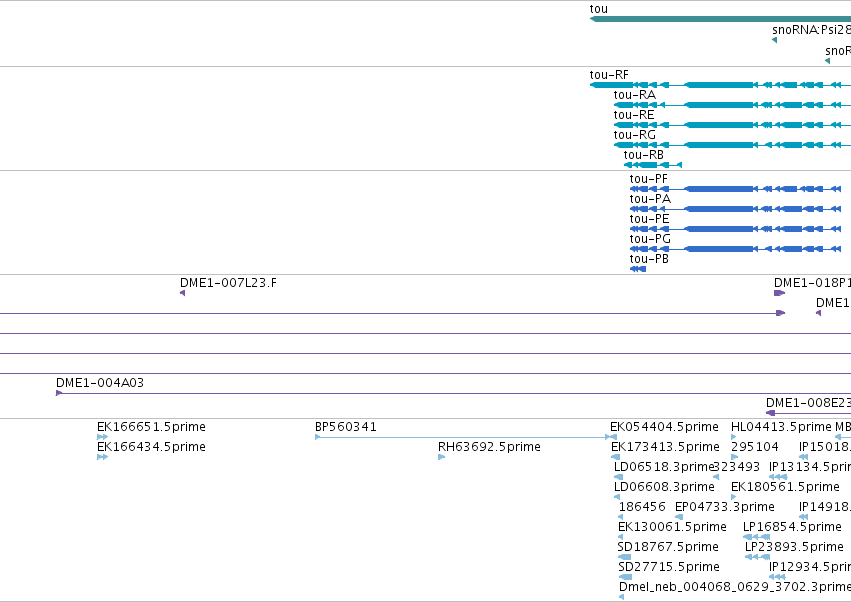Click the DME1-018P purple arrow glyph
Screen dimensions: 851x602
tap(779, 293)
